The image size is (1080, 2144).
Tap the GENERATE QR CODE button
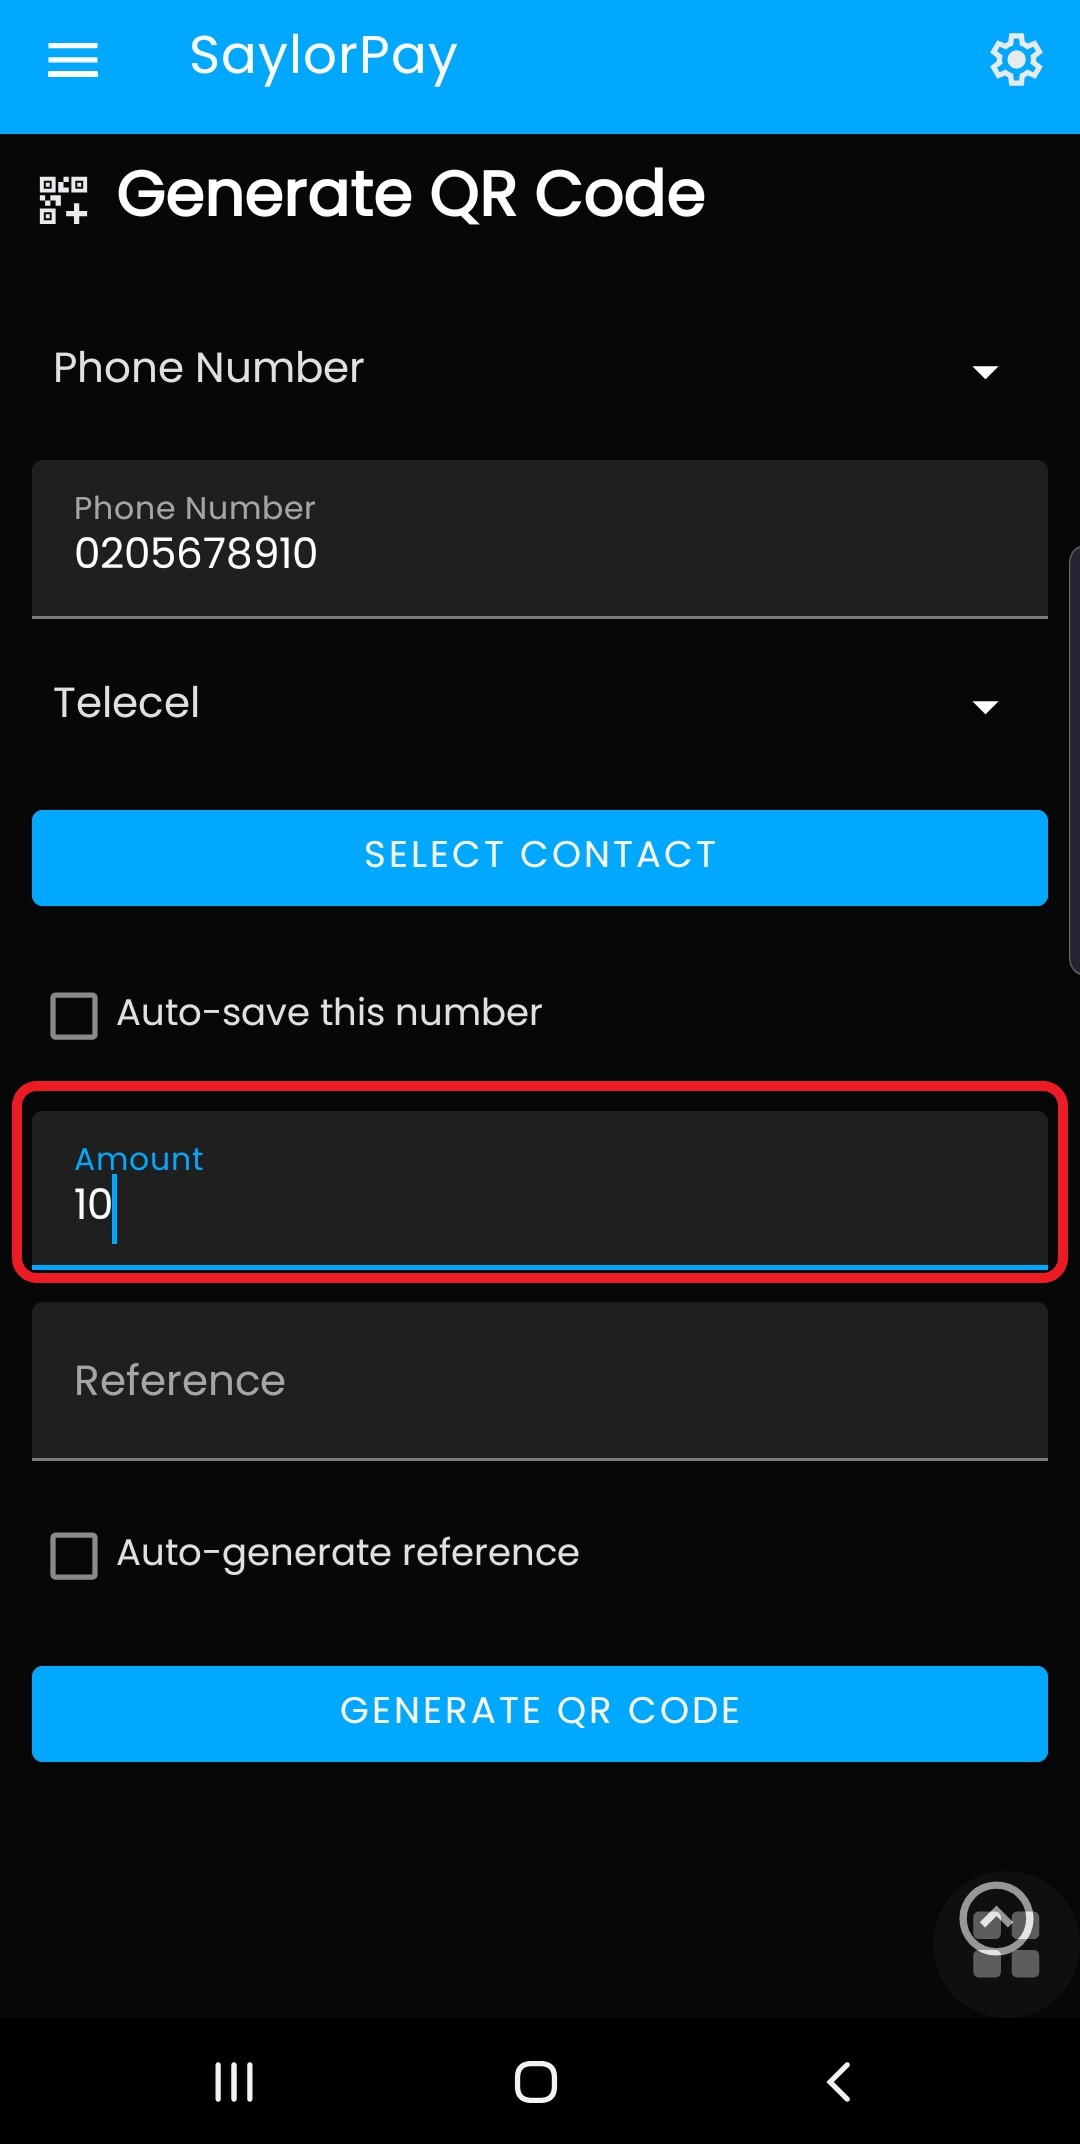click(540, 1713)
